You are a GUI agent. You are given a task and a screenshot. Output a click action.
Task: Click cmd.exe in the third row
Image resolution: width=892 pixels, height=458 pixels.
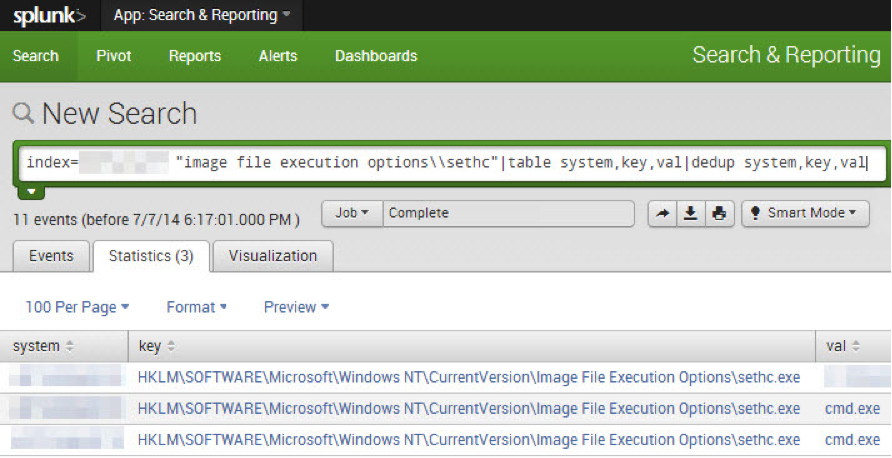pyautogui.click(x=852, y=440)
